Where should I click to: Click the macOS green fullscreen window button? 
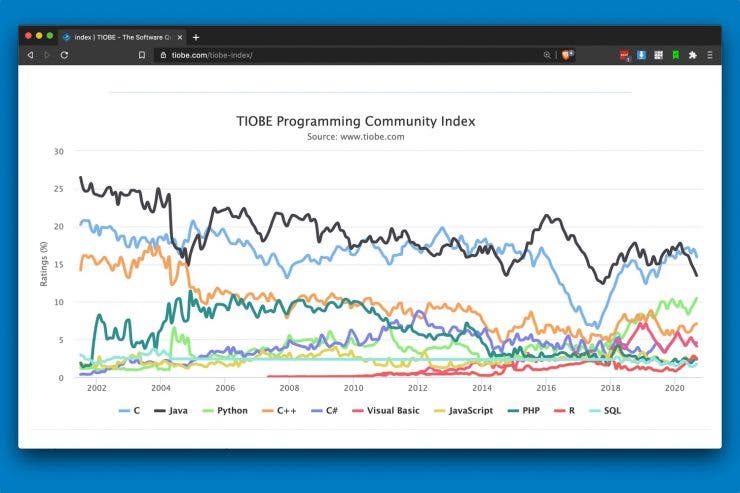50,36
